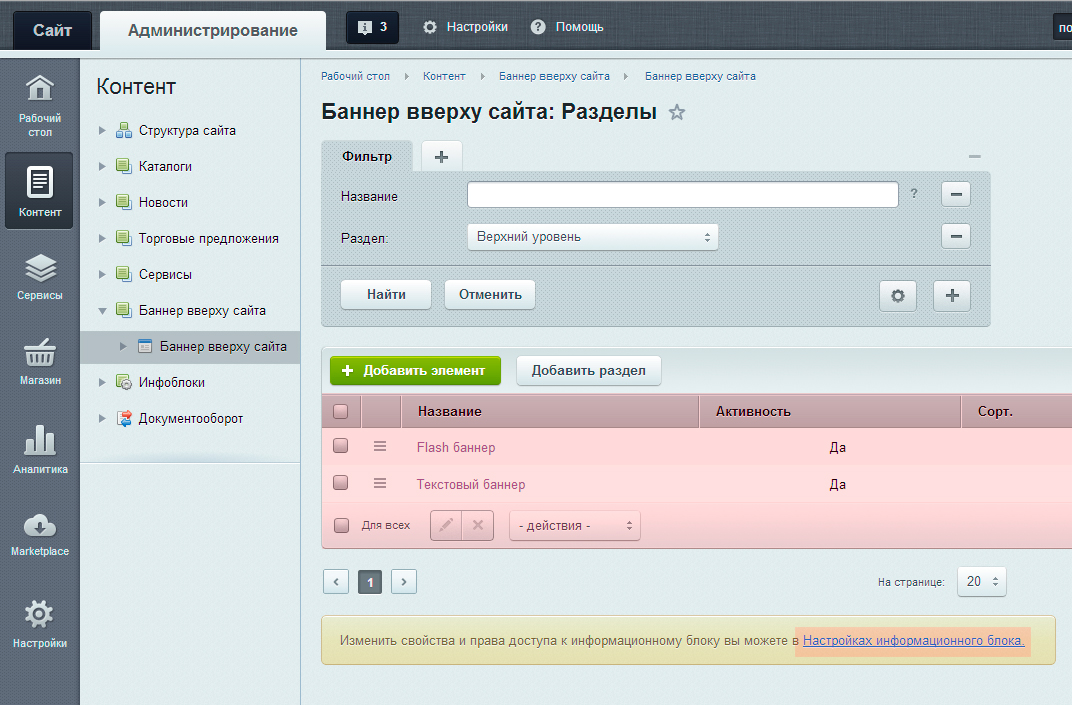The width and height of the screenshot is (1072, 705).
Task: Add page to favorites with star icon
Action: coord(677,112)
